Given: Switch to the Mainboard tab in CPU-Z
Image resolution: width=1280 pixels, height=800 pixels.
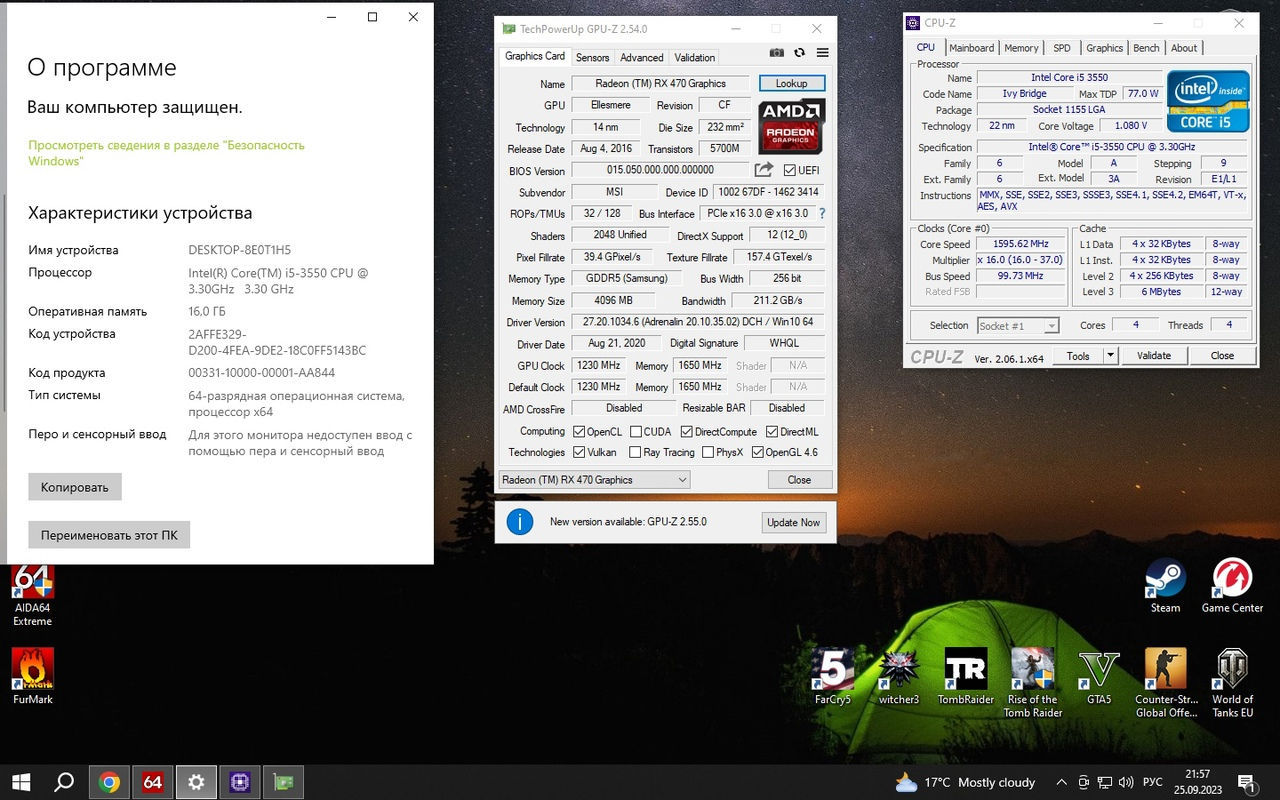Looking at the screenshot, I should click(972, 48).
